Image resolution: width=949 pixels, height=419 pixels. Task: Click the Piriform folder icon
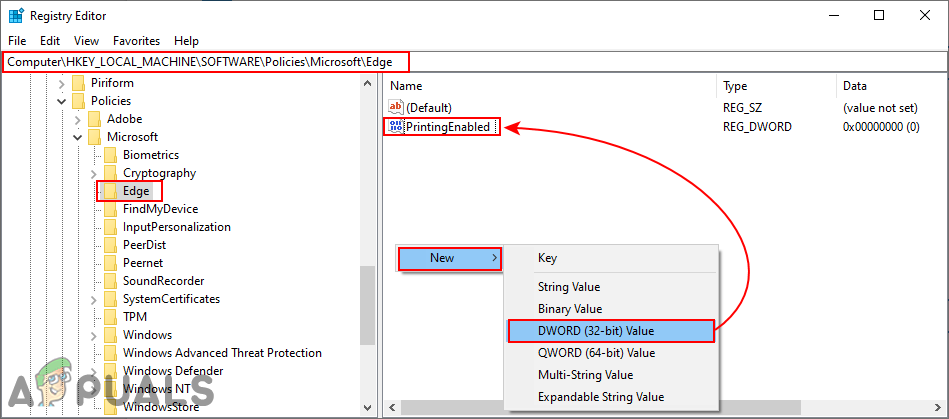tap(78, 83)
